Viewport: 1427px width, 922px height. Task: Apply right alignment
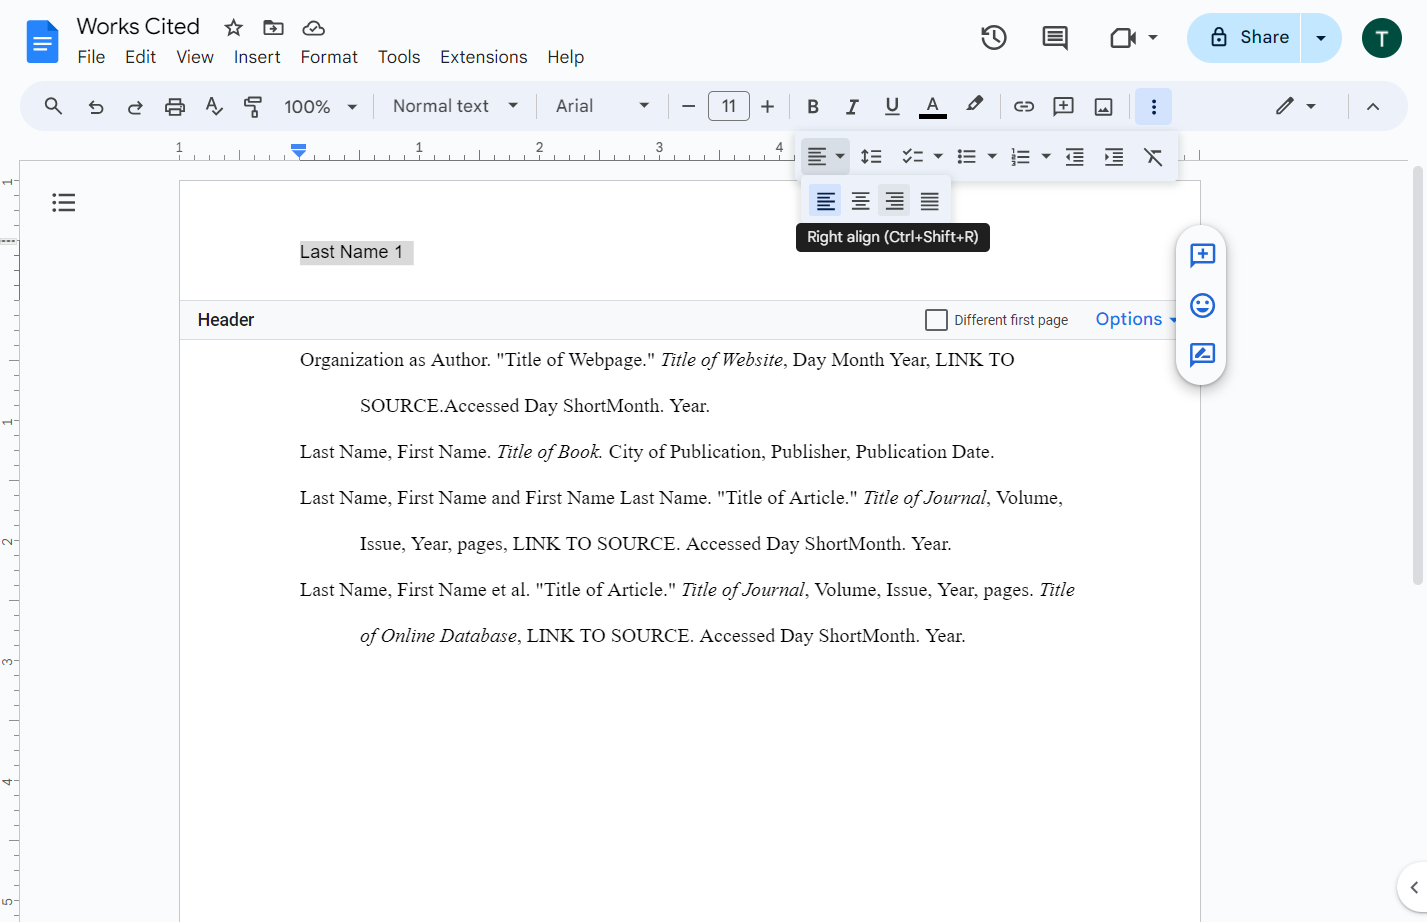coord(895,201)
